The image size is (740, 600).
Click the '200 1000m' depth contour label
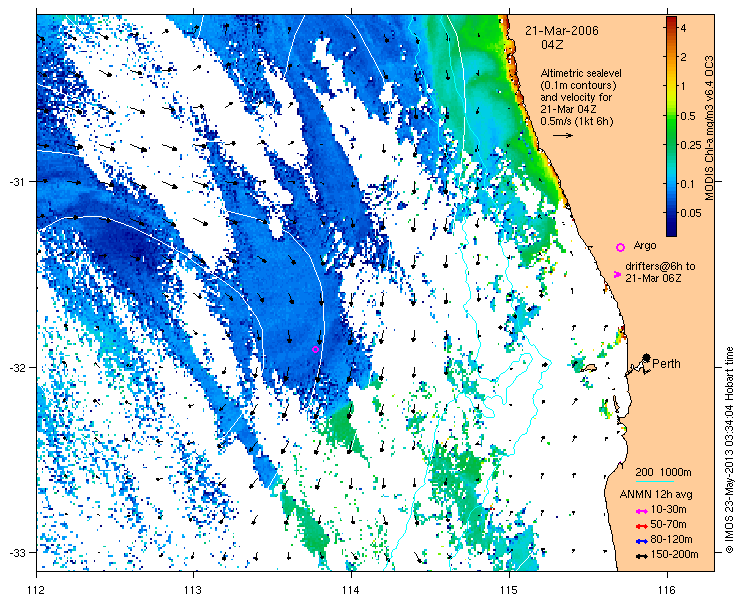click(x=663, y=473)
